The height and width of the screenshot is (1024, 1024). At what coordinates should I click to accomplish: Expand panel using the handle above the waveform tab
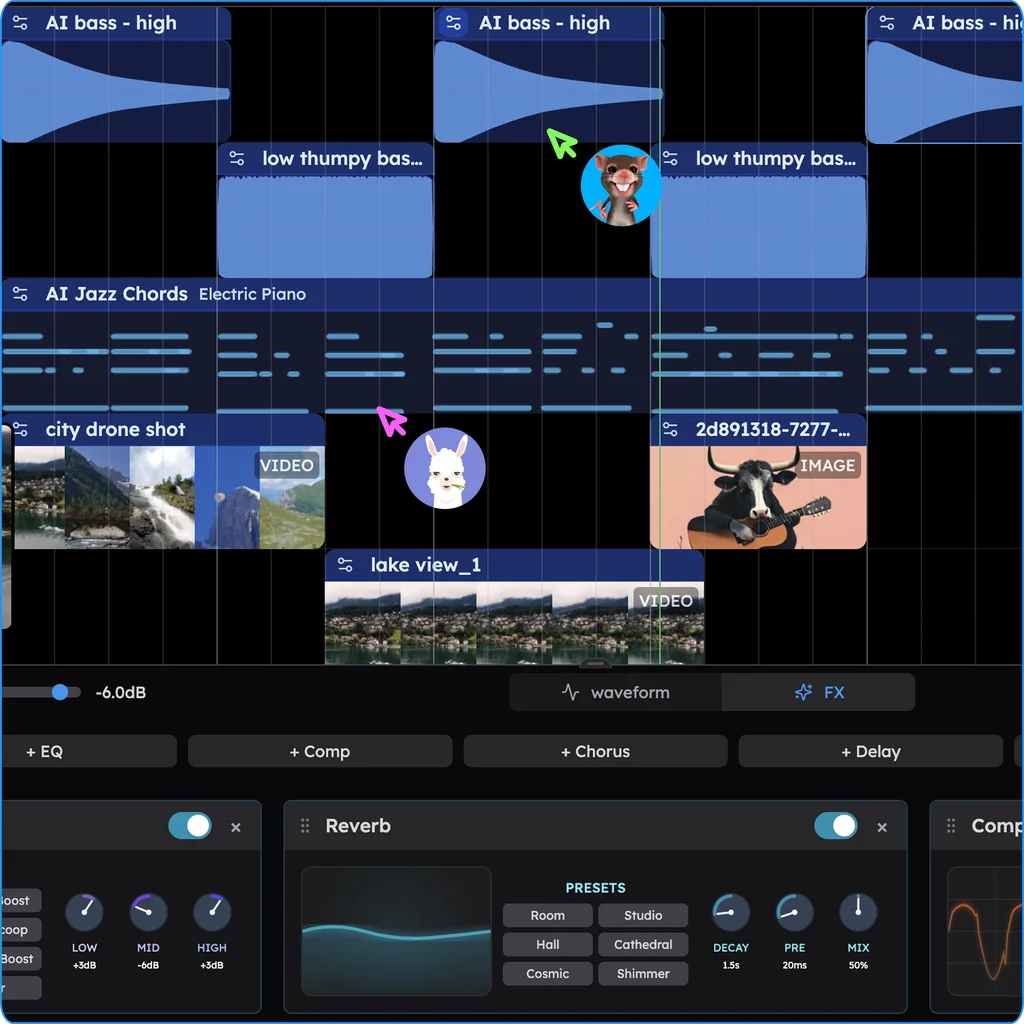pos(595,664)
